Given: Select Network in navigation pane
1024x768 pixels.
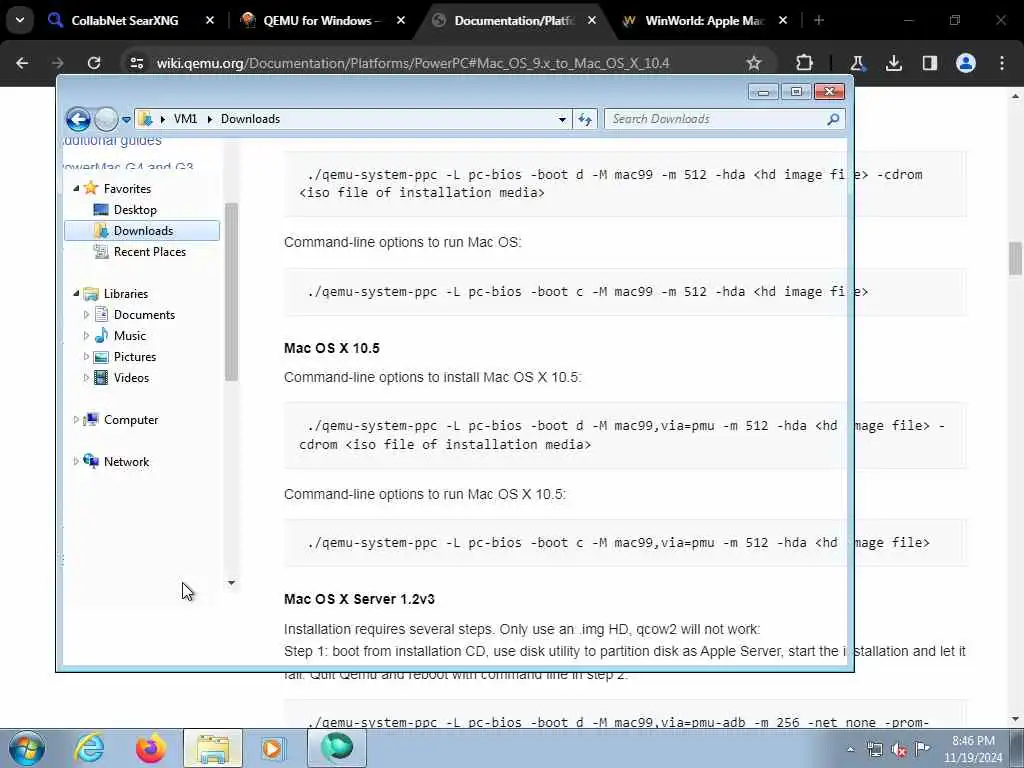Looking at the screenshot, I should [126, 461].
